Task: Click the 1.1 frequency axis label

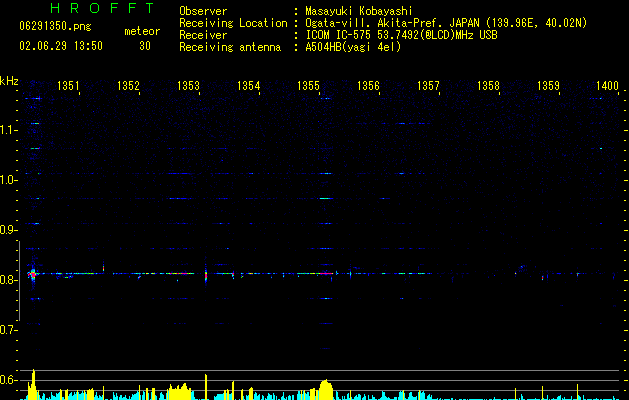Action: [x=8, y=130]
